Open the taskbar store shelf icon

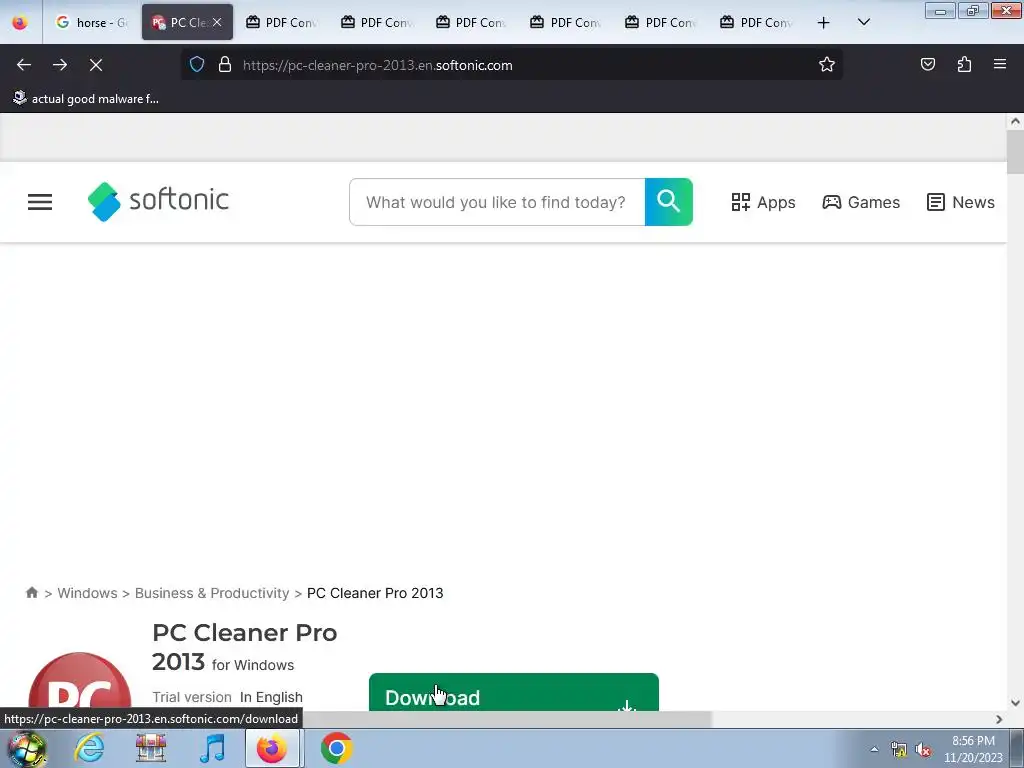click(x=151, y=748)
